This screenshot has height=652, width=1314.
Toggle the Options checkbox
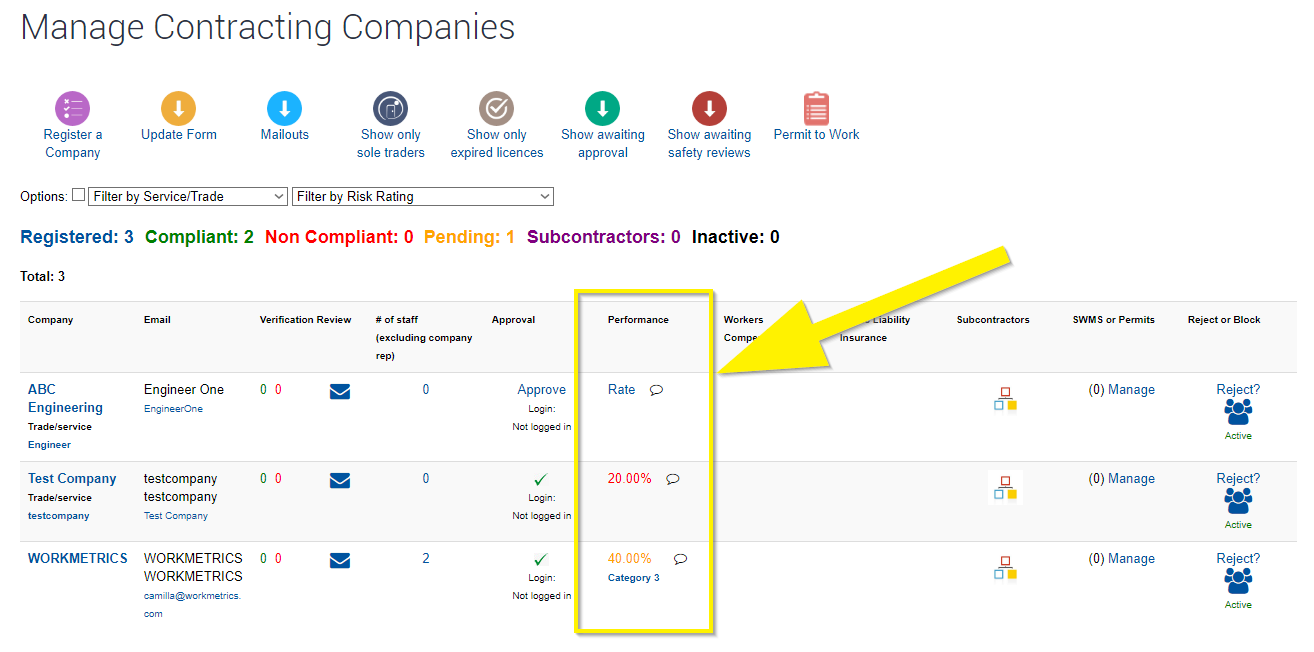79,195
